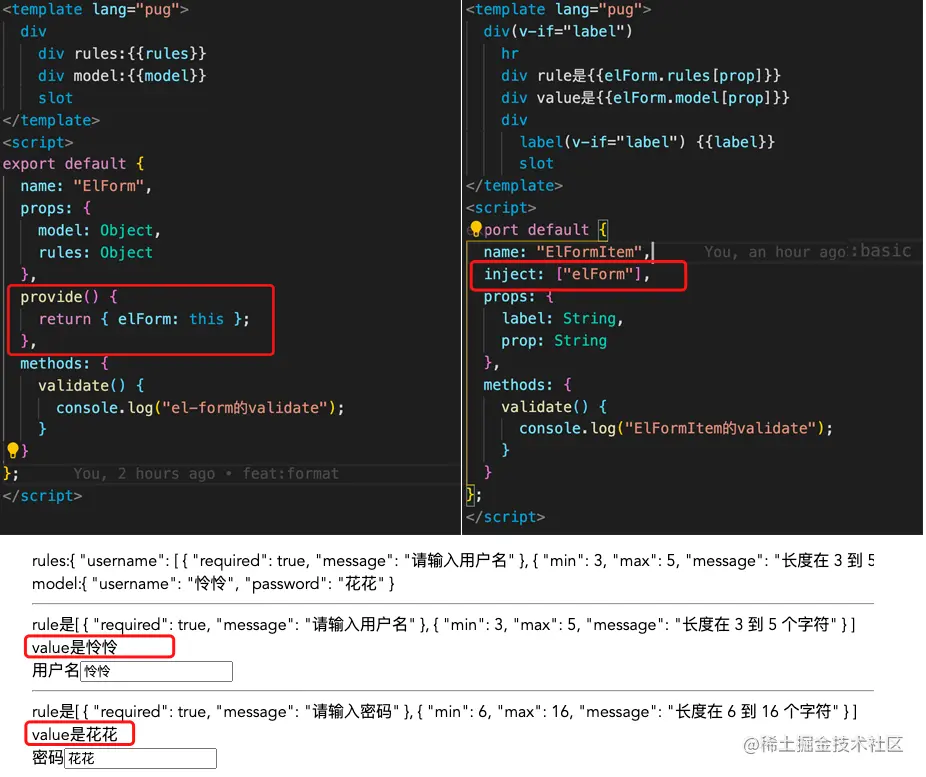Click 'return { elForm: this };' code line

click(x=144, y=319)
